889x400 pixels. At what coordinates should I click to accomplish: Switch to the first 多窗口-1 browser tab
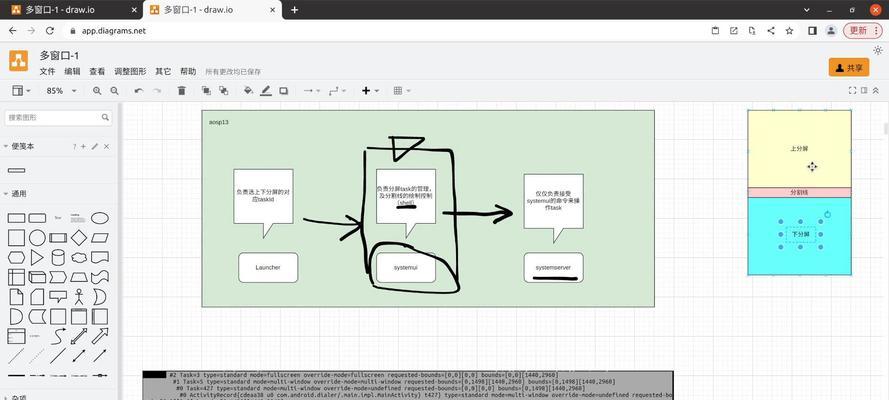pyautogui.click(x=71, y=10)
